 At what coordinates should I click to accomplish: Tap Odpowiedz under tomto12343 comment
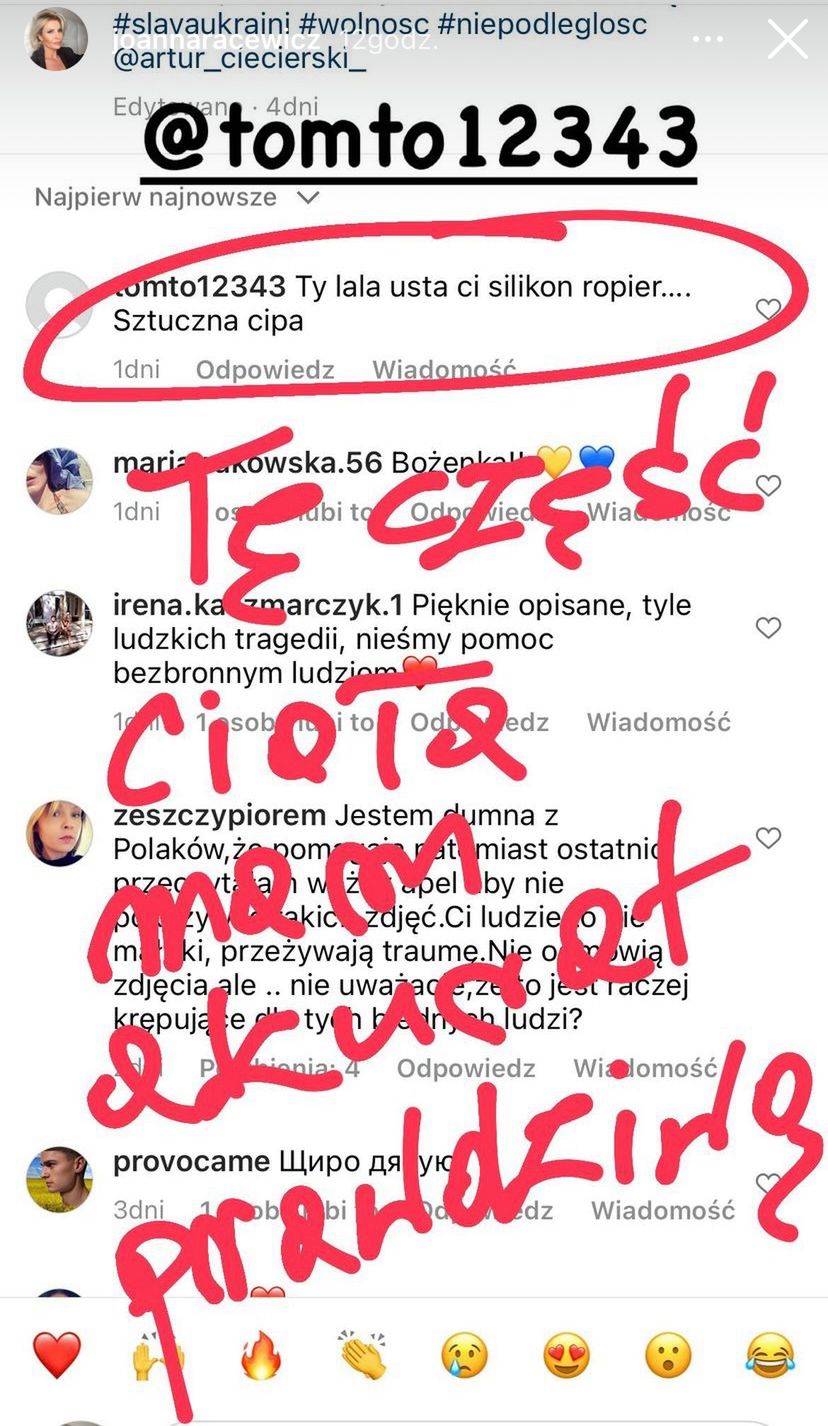(x=265, y=370)
